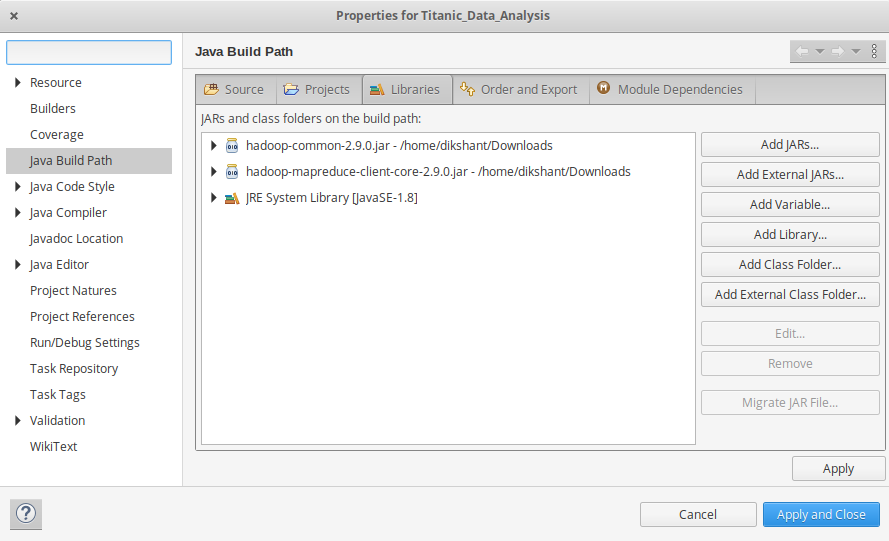Click the Edit... button
The image size is (889, 541).
pyautogui.click(x=790, y=333)
